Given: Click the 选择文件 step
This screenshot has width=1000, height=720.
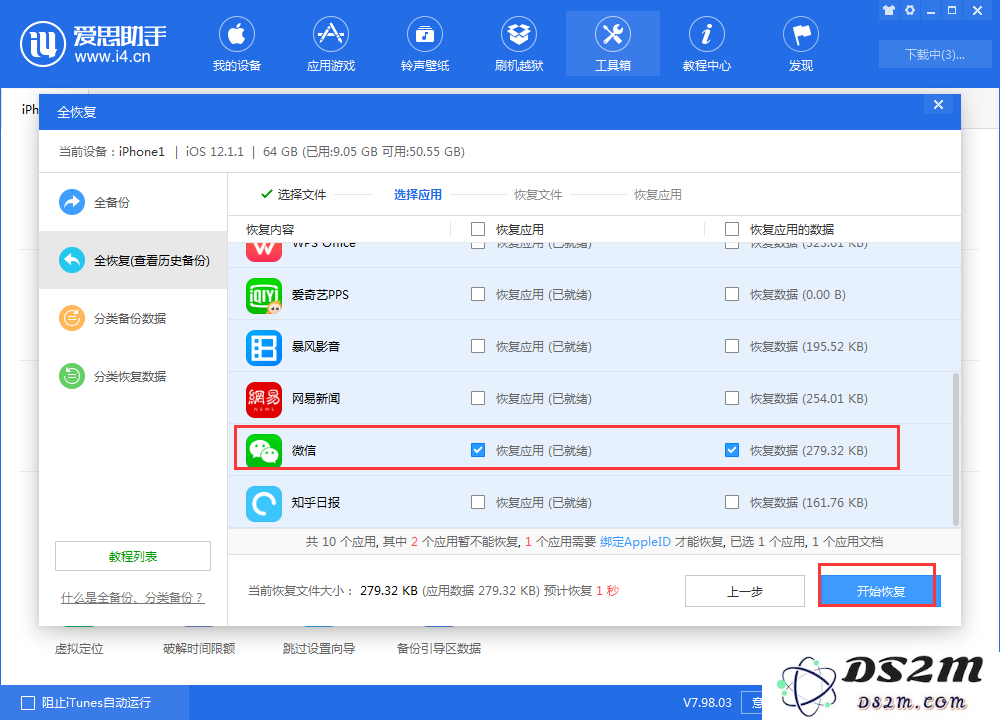Looking at the screenshot, I should [301, 195].
